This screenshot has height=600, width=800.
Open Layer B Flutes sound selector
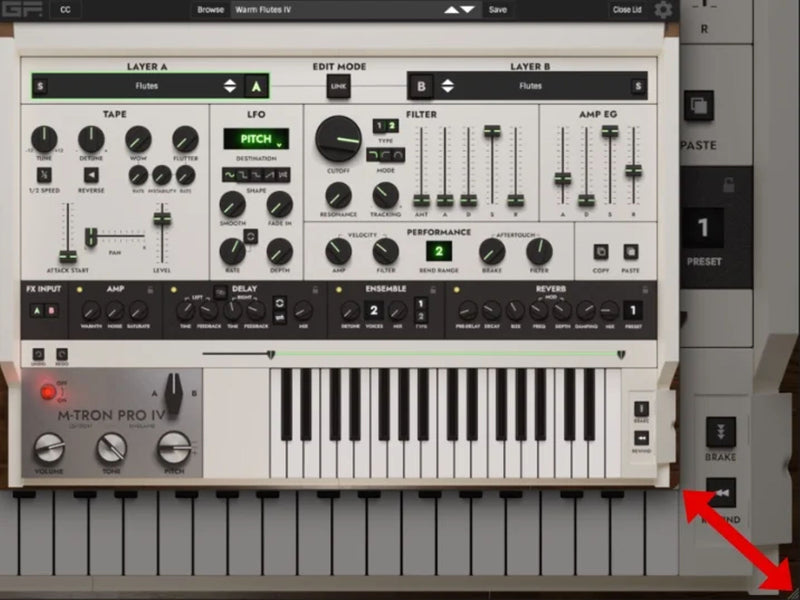pyautogui.click(x=530, y=86)
